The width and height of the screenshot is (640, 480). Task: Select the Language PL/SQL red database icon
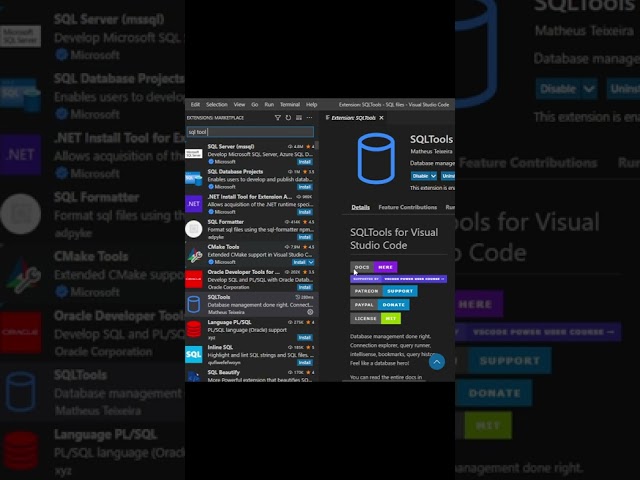click(193, 329)
